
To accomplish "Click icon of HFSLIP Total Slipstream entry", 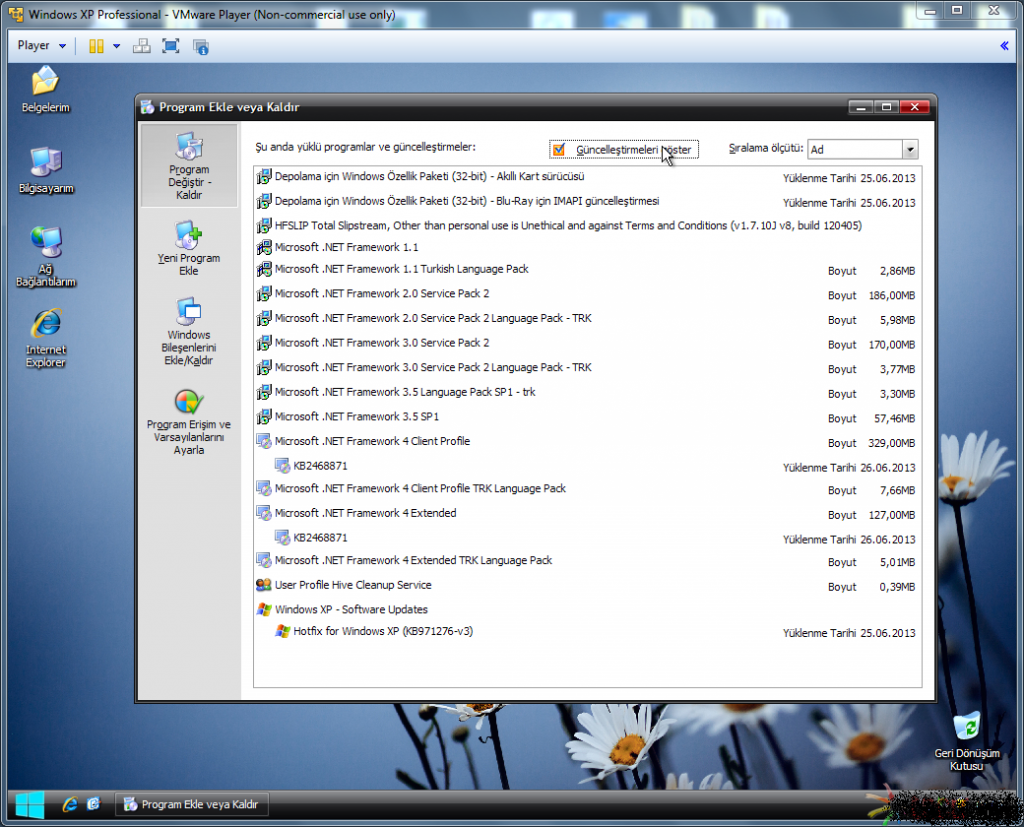I will [x=264, y=226].
